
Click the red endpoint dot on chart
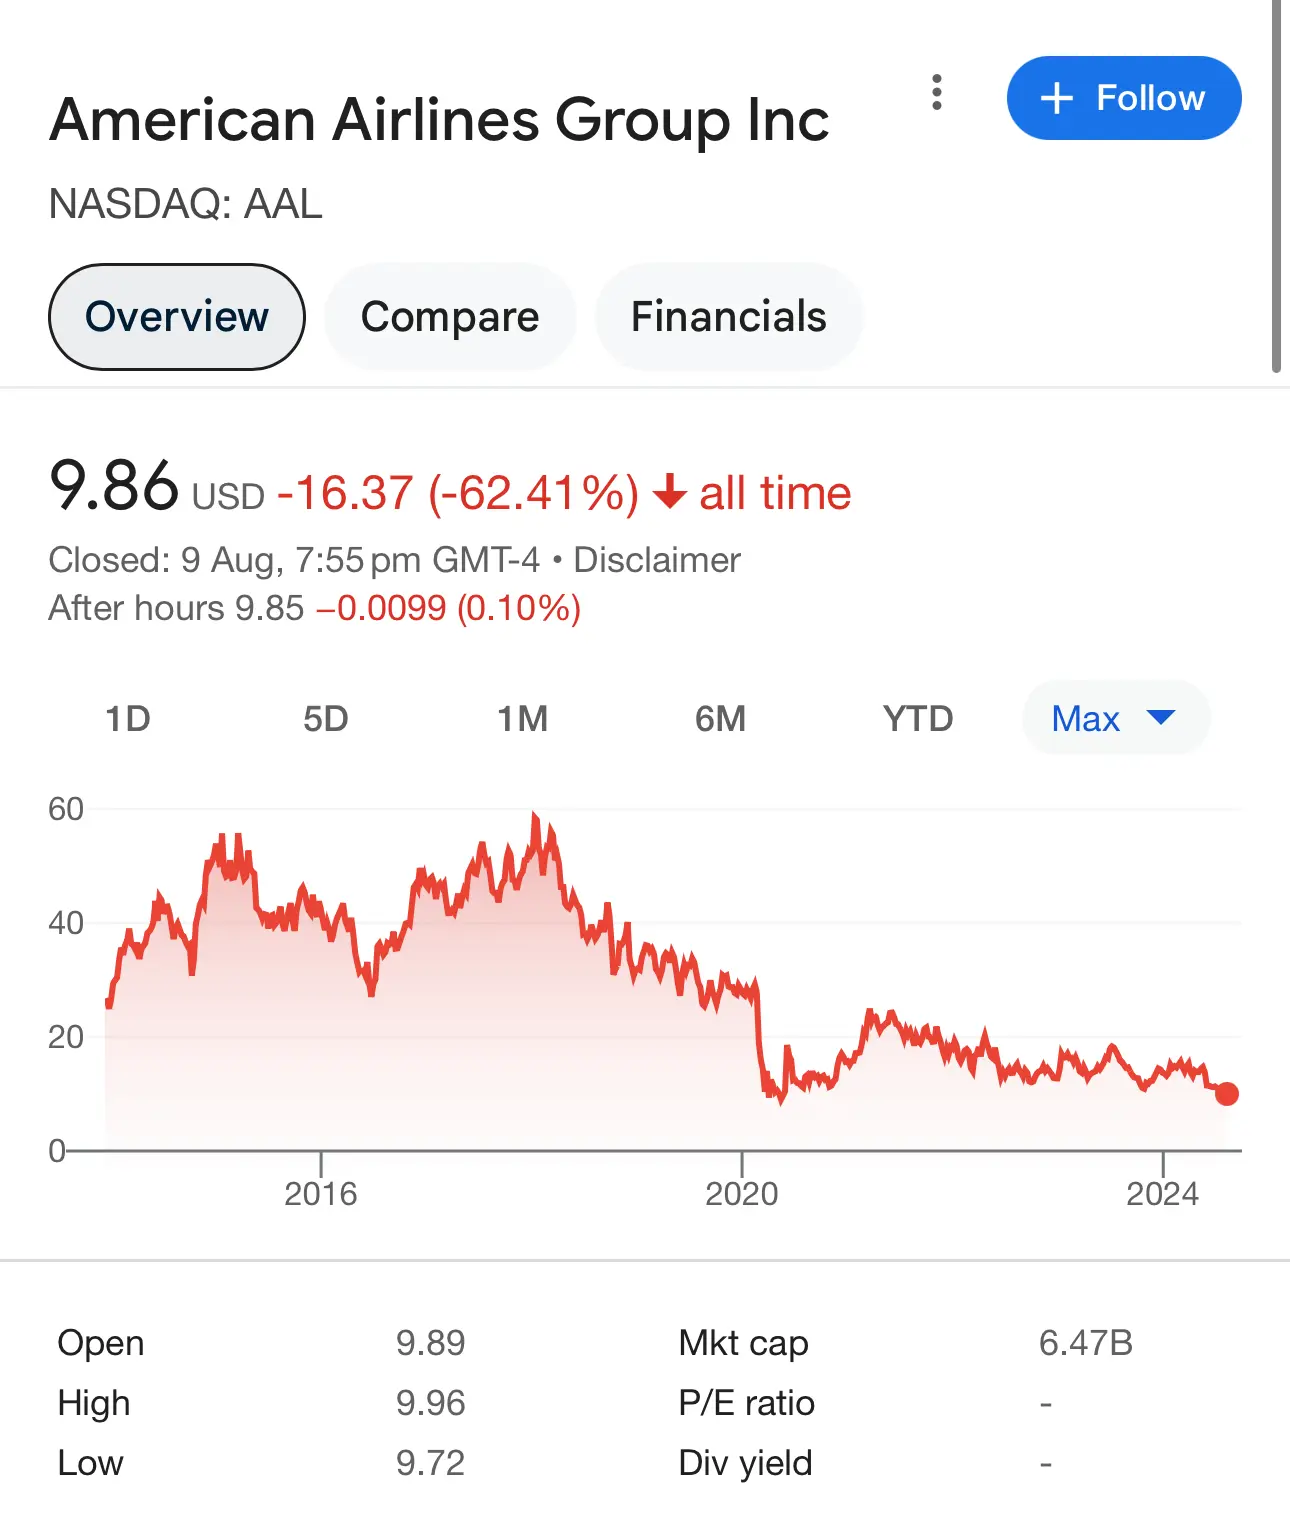[x=1227, y=1094]
